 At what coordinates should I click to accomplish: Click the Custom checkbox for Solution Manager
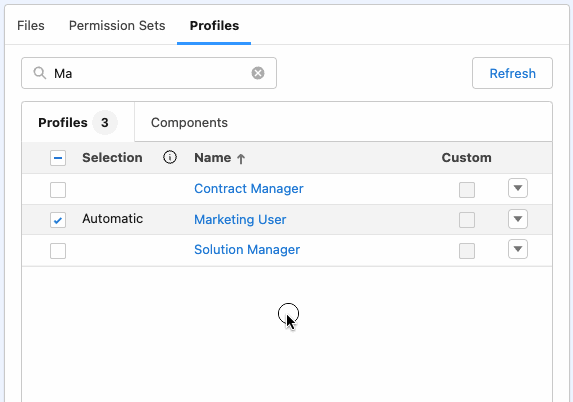pos(467,251)
